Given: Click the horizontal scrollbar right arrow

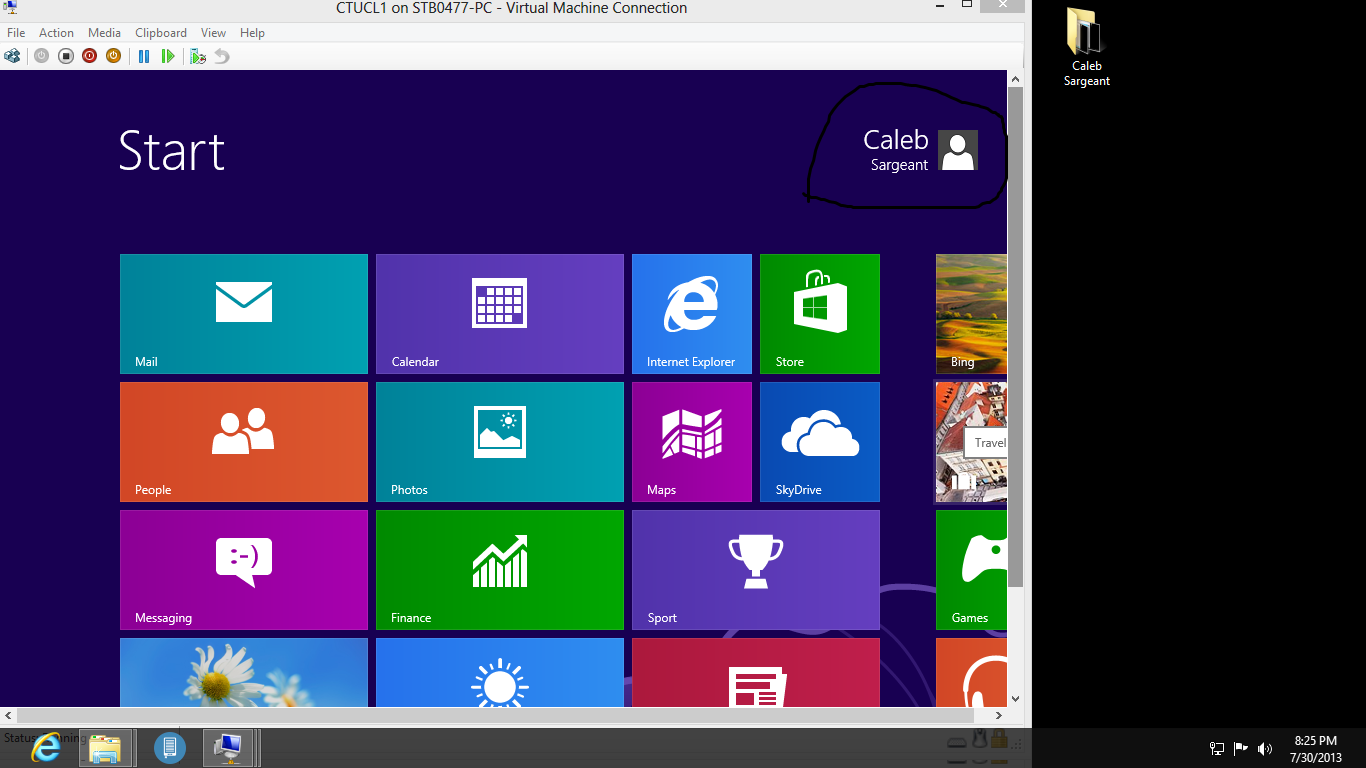Looking at the screenshot, I should tap(999, 715).
